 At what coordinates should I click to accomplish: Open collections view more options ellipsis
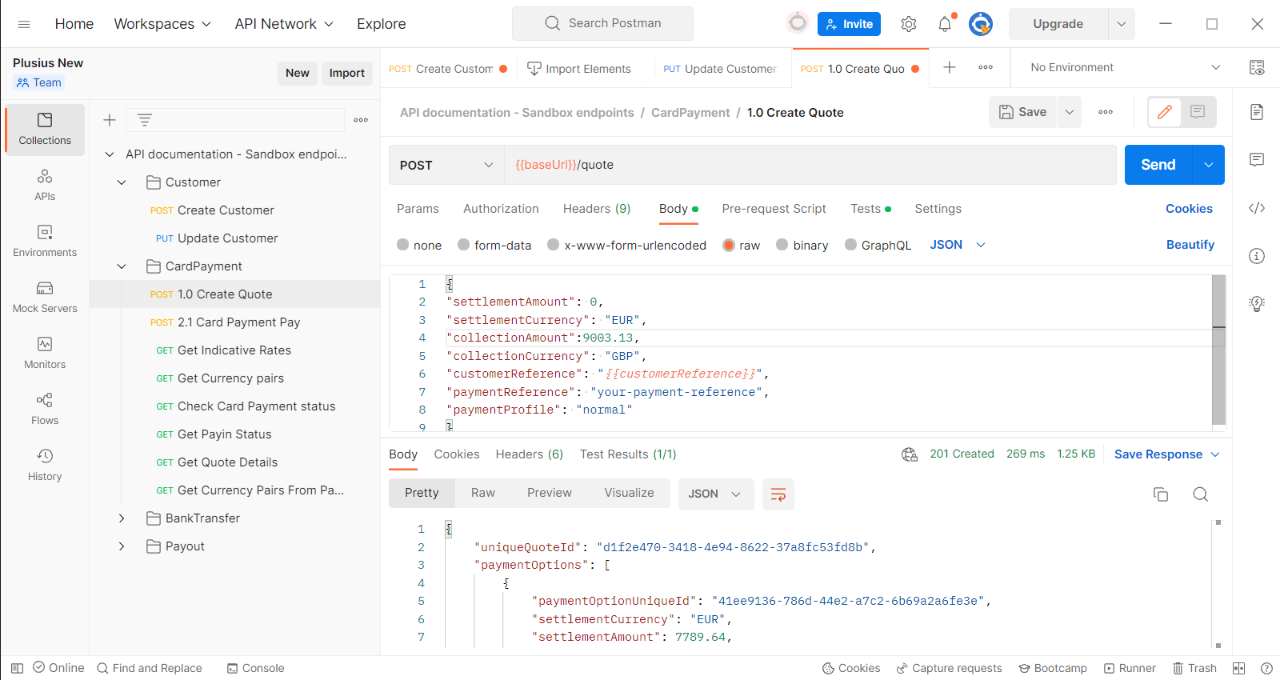pos(361,120)
